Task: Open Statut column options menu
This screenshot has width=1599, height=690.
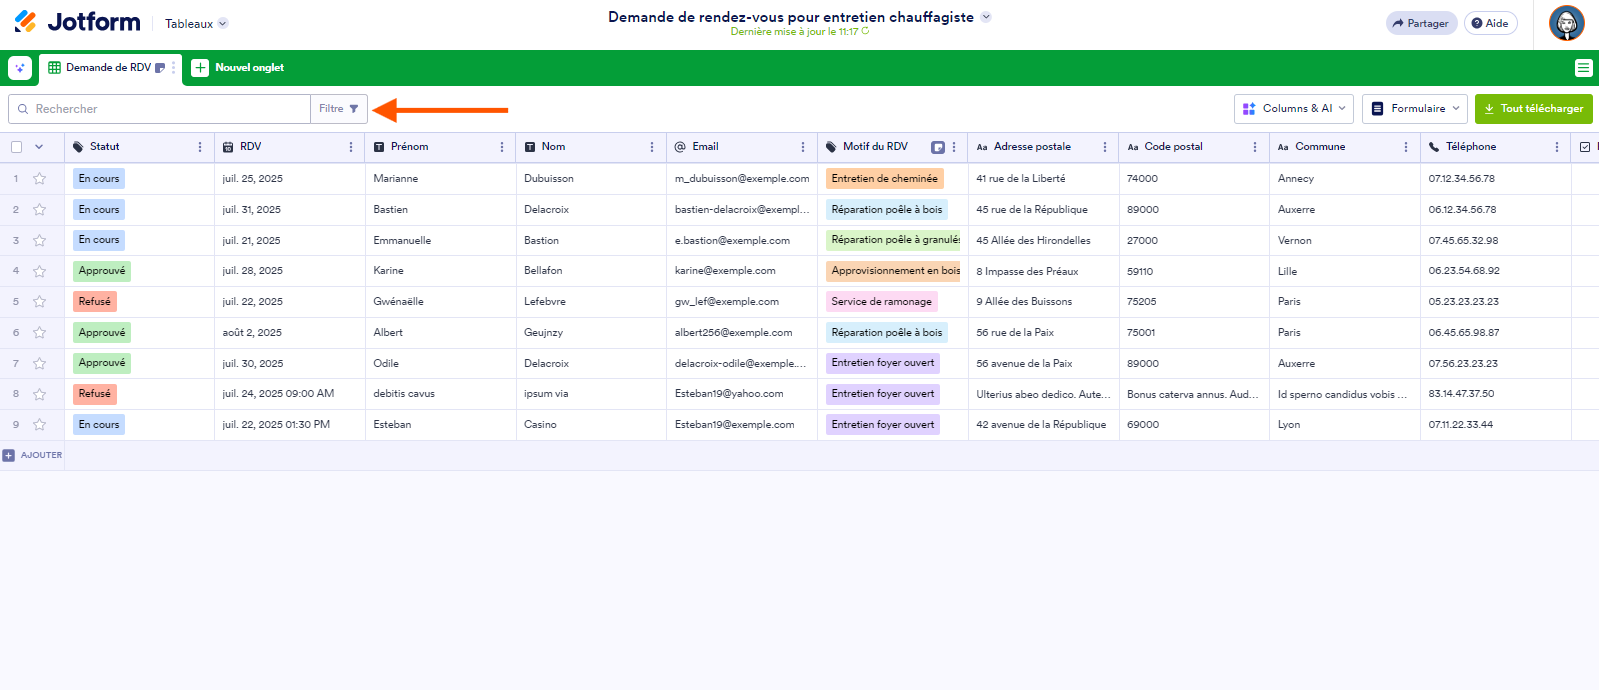Action: (x=200, y=147)
